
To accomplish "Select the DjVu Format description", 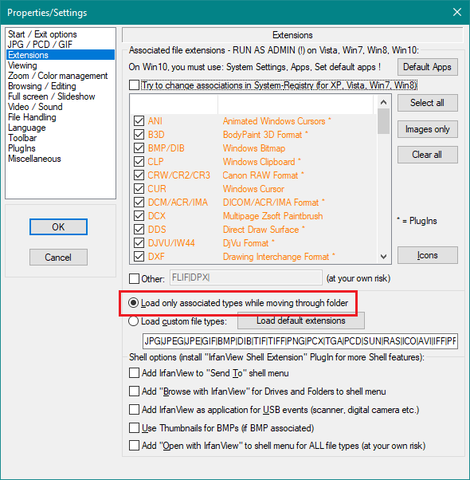I will [249, 243].
